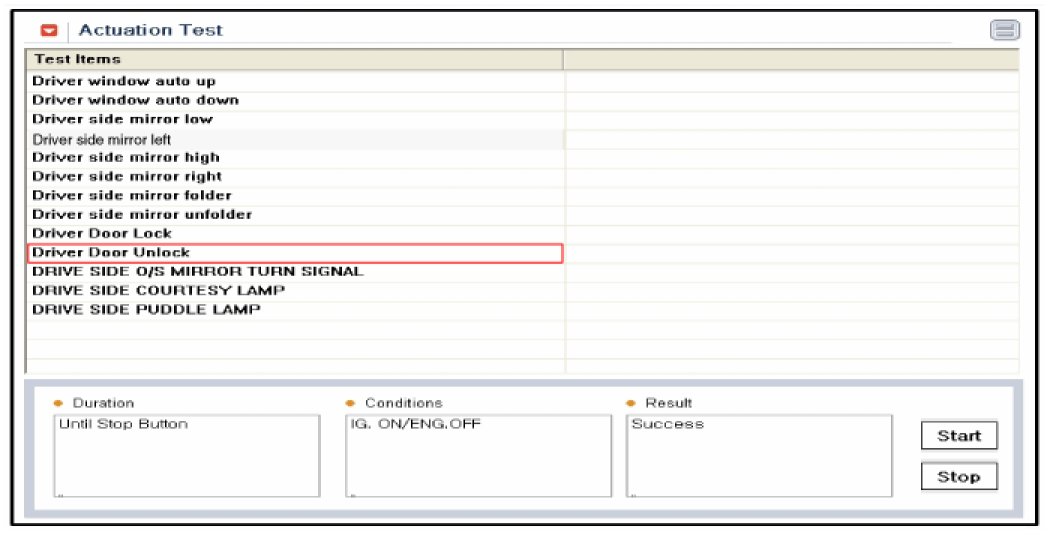Choose Driver side mirror low item
Viewport: 1050px width, 535px height.
pos(122,119)
